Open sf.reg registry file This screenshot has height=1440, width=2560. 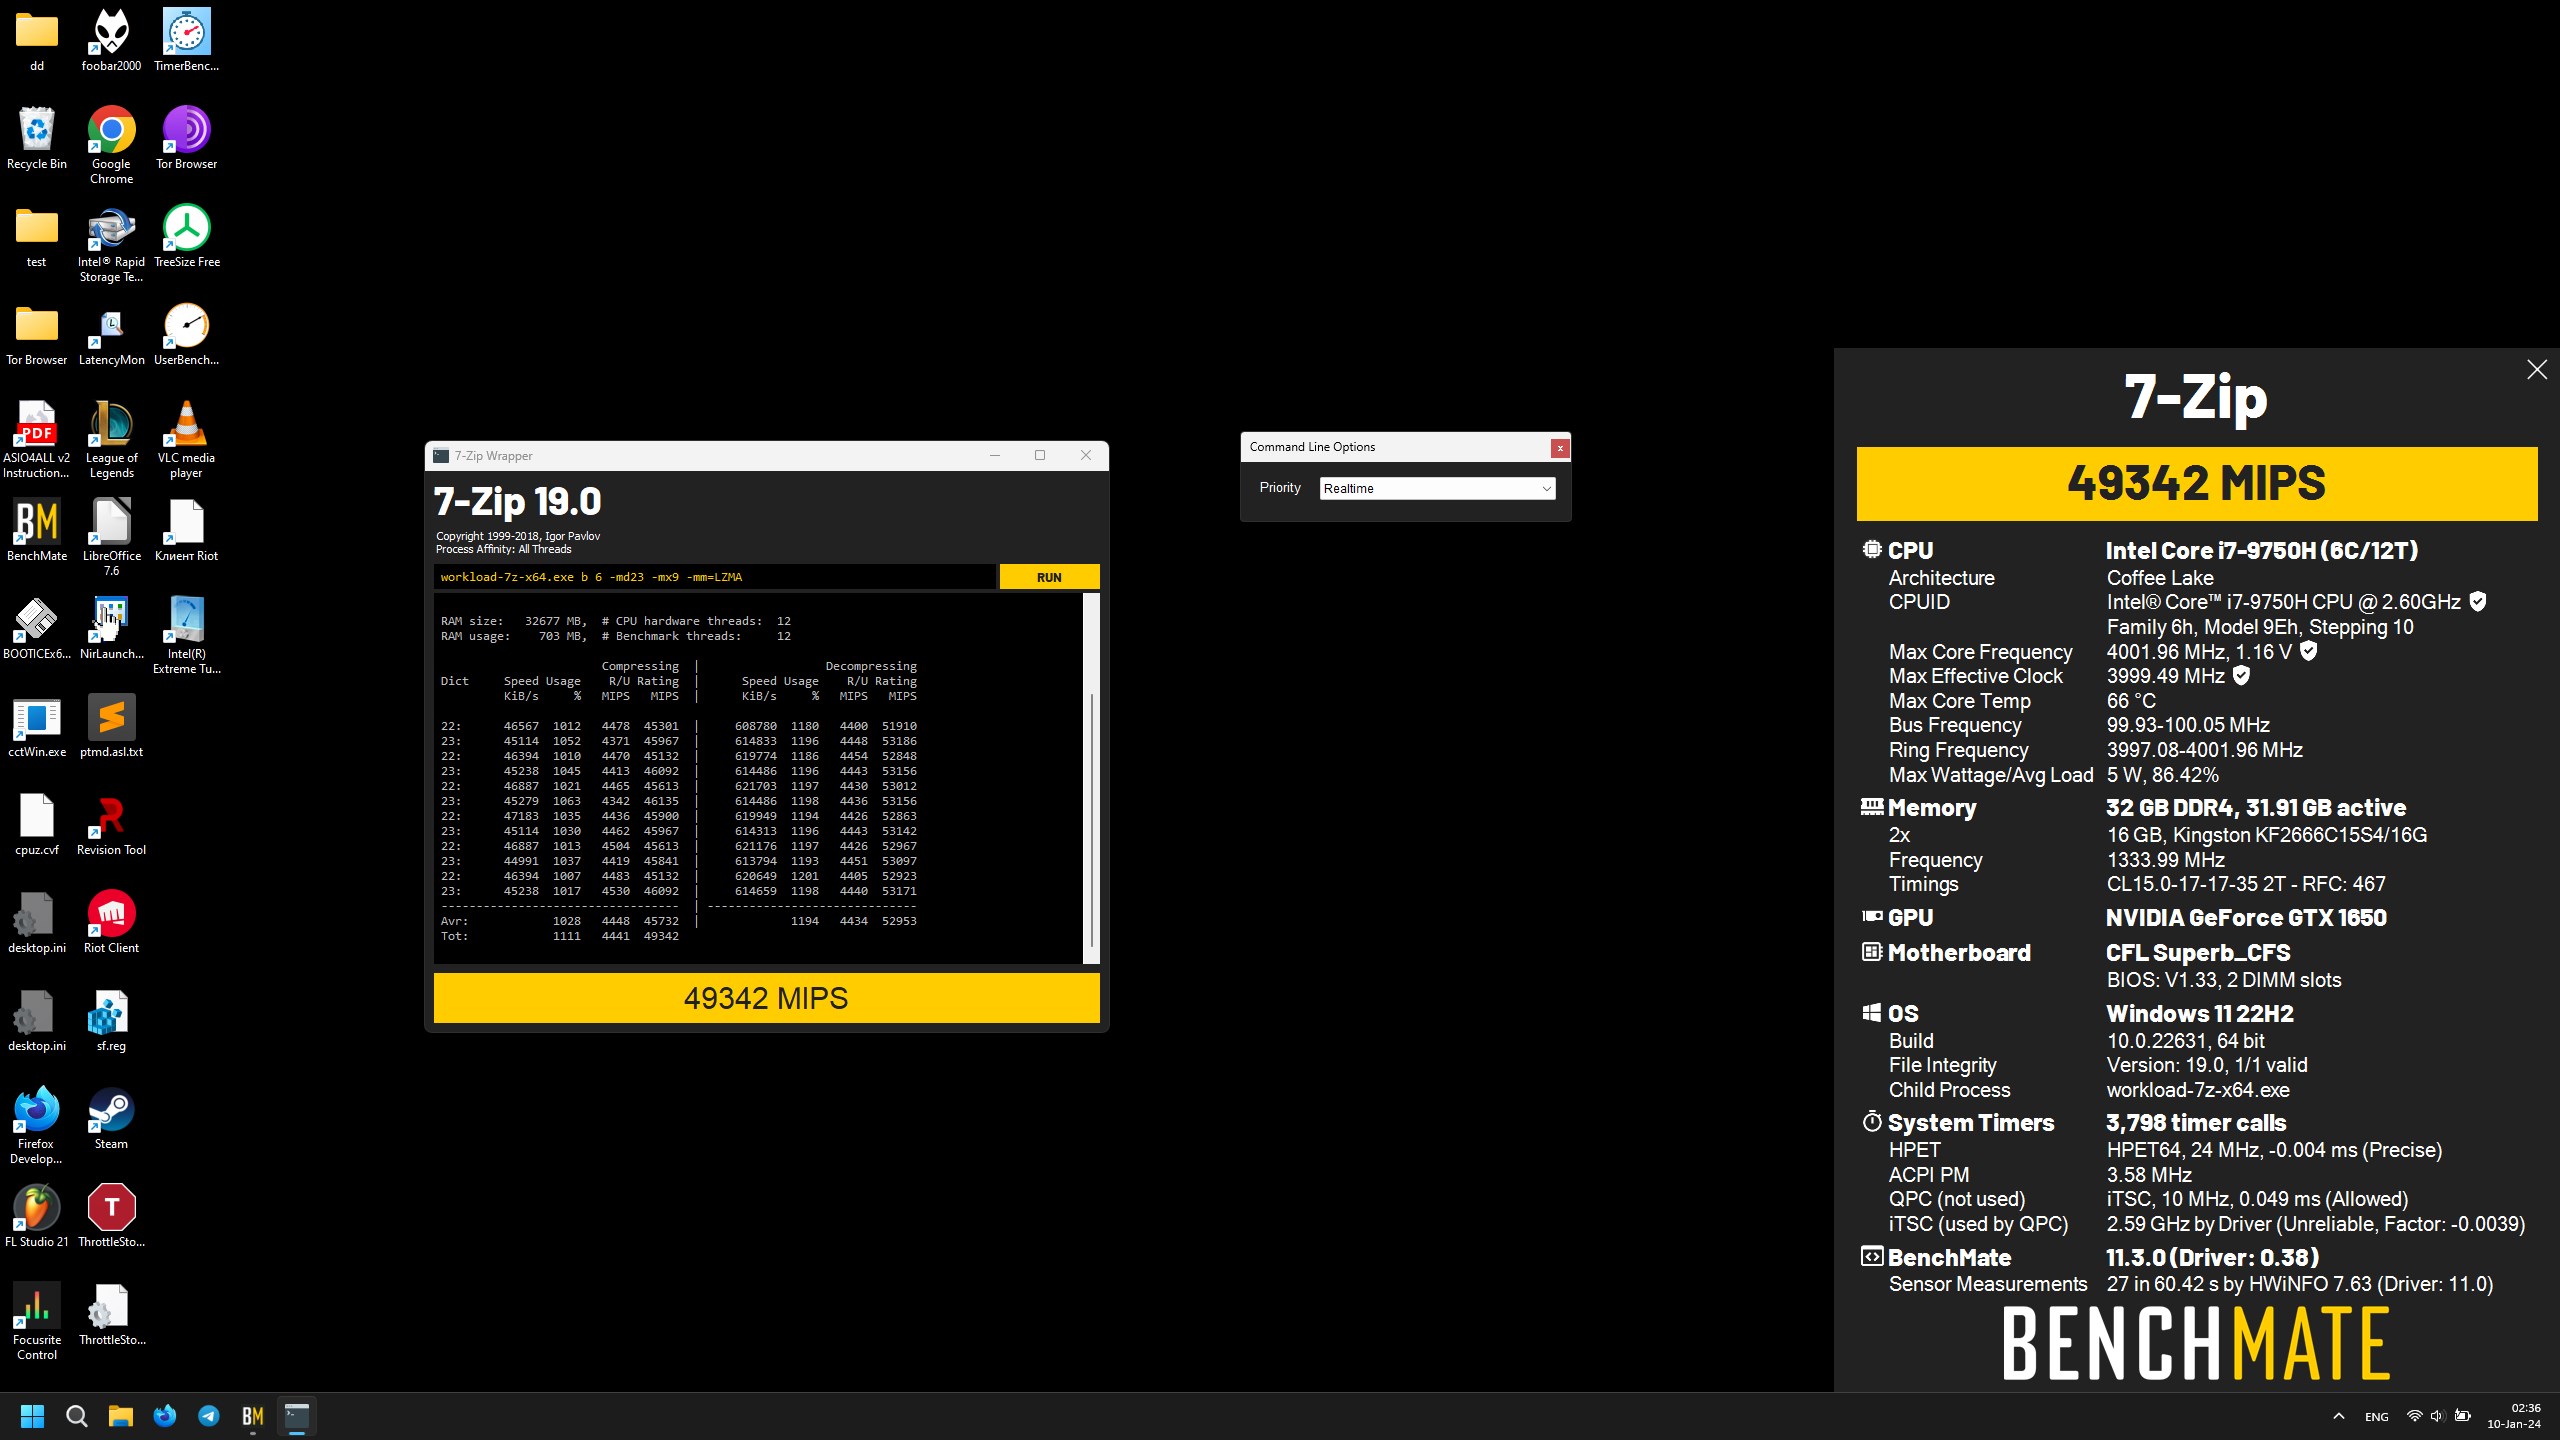[111, 1020]
